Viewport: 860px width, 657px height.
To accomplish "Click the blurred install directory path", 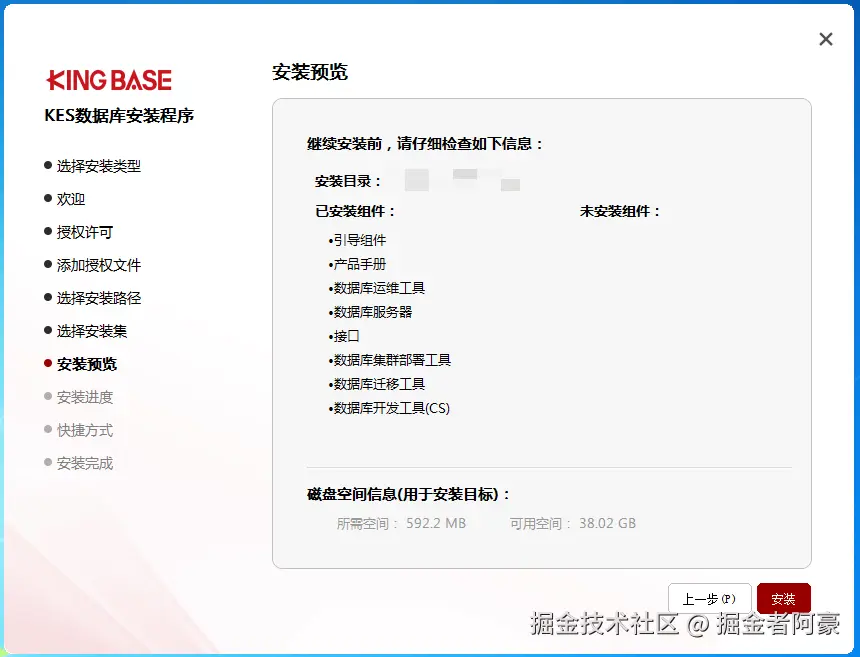I will pos(462,180).
